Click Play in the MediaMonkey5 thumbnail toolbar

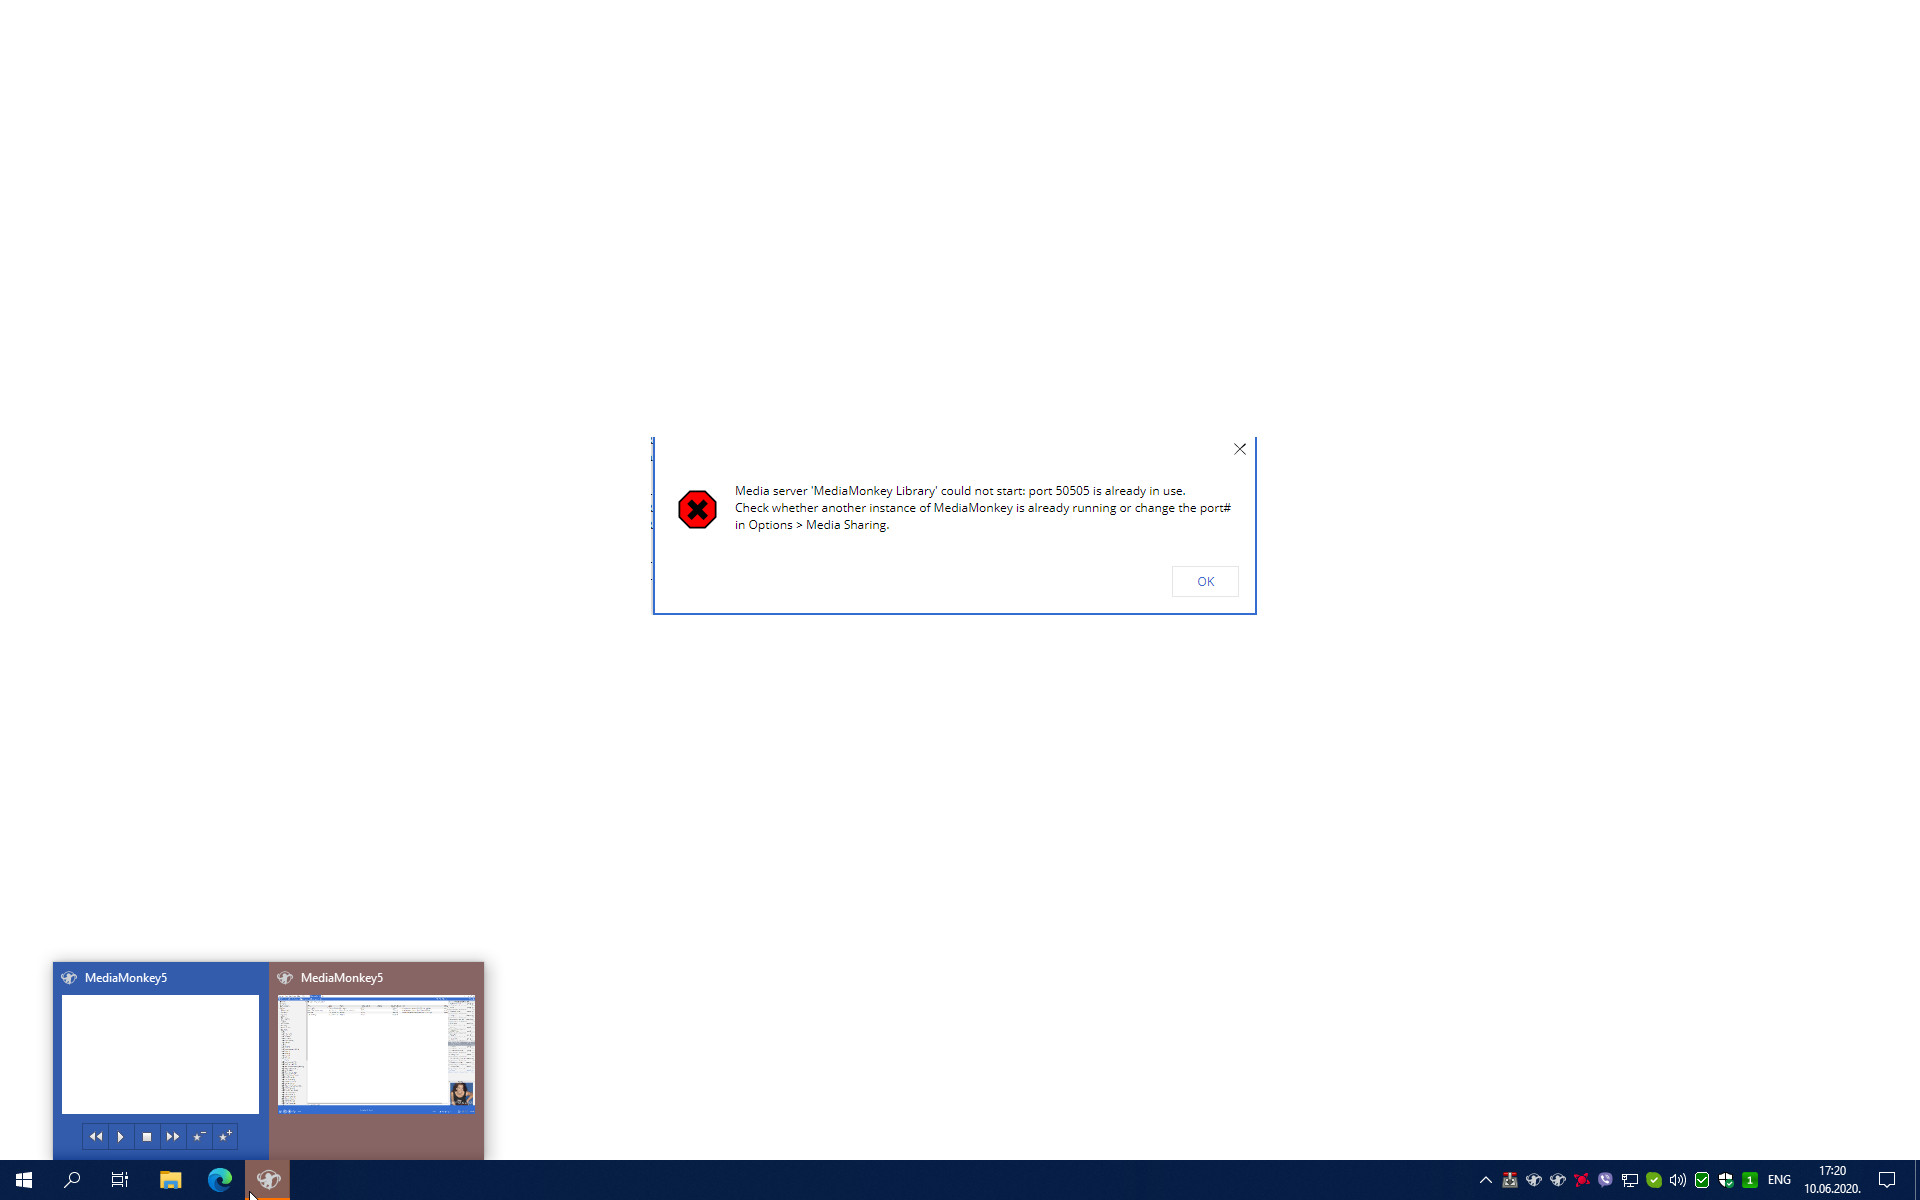(121, 1137)
